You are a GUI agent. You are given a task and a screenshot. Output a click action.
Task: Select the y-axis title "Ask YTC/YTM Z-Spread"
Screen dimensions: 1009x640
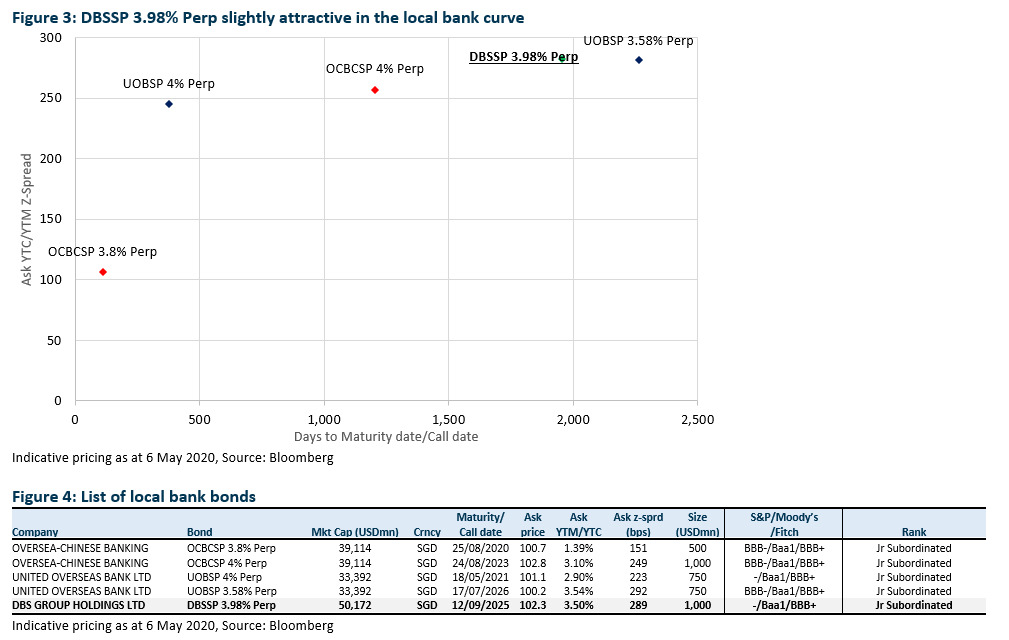26,219
